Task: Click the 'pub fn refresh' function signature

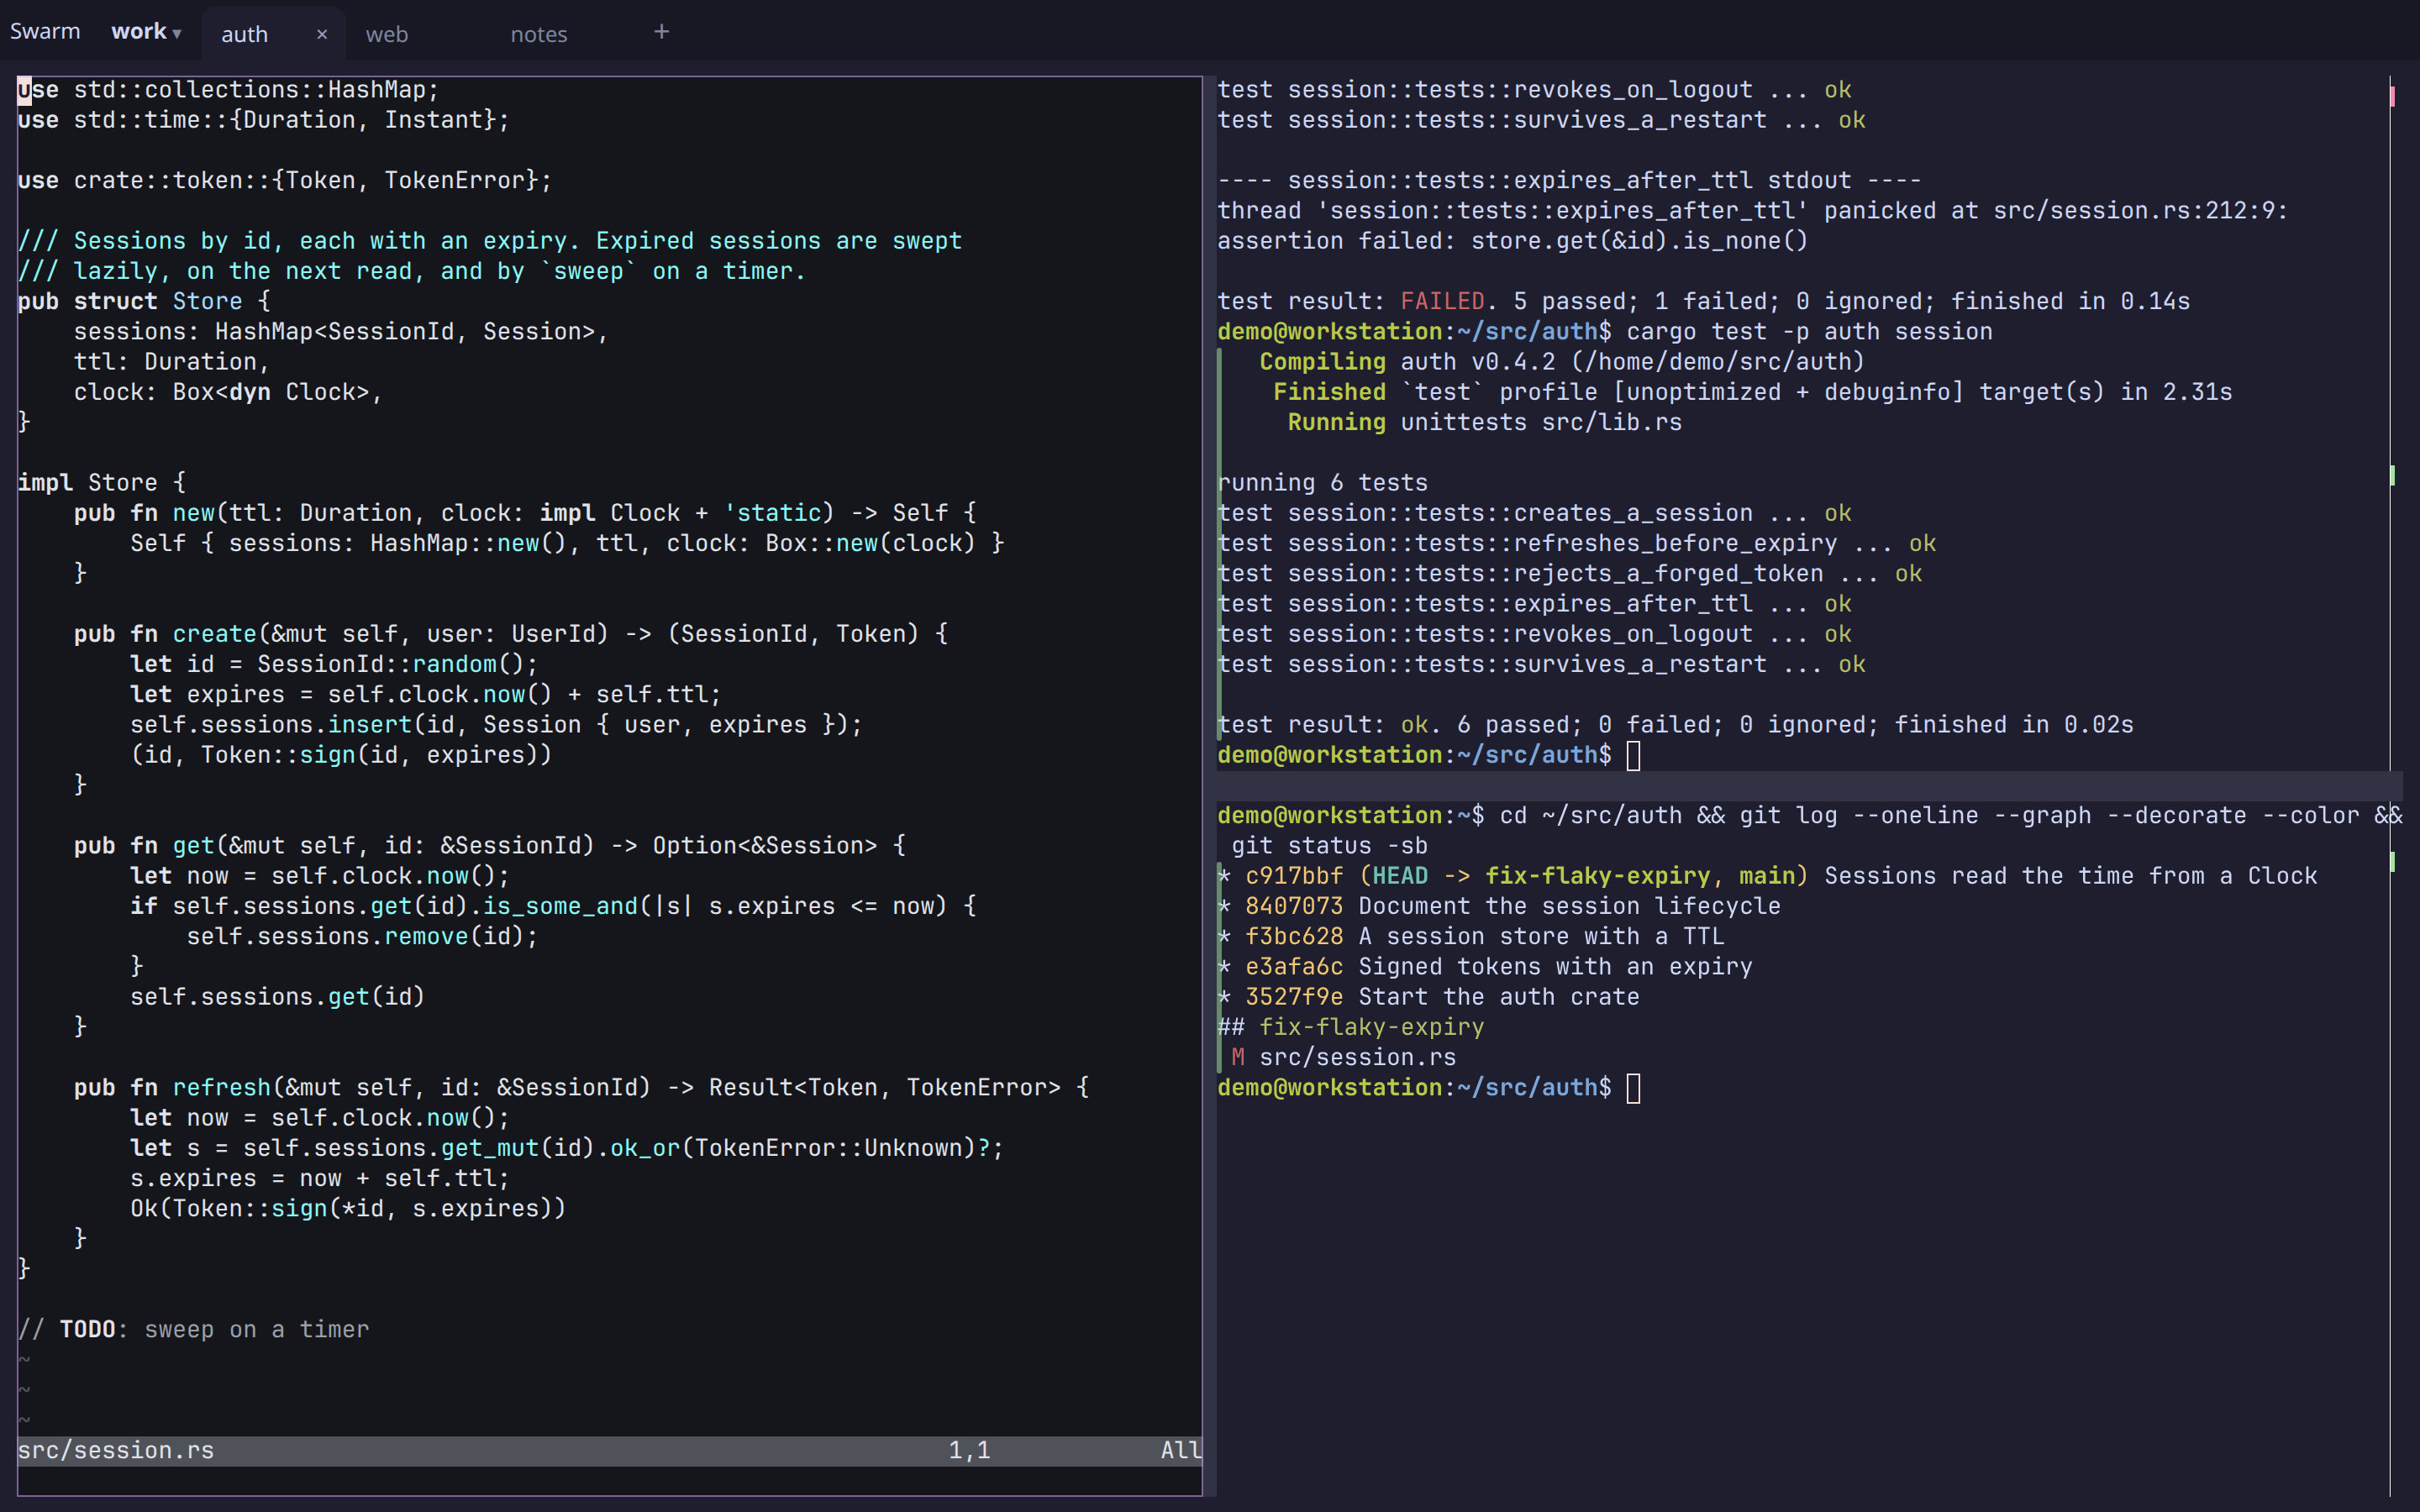Action: pyautogui.click(x=581, y=1087)
